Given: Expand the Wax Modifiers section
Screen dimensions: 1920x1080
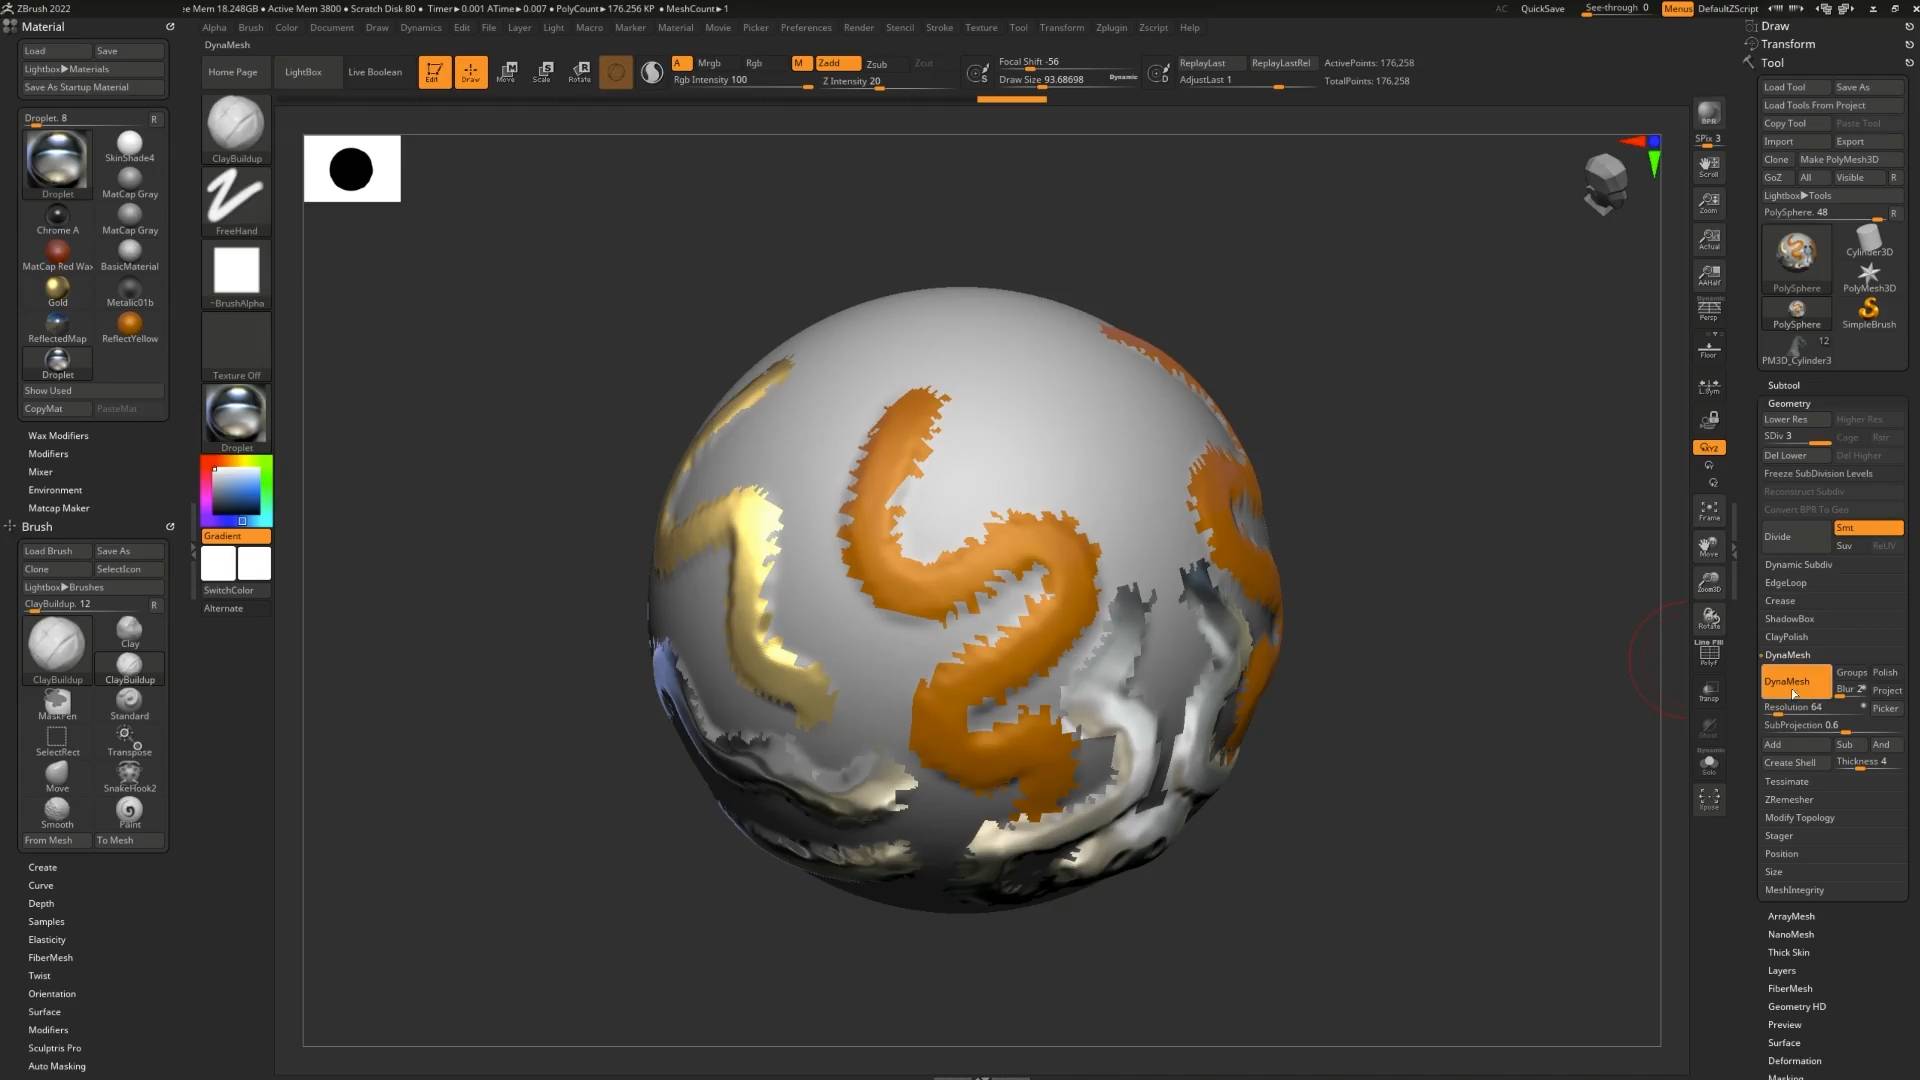Looking at the screenshot, I should click(58, 436).
